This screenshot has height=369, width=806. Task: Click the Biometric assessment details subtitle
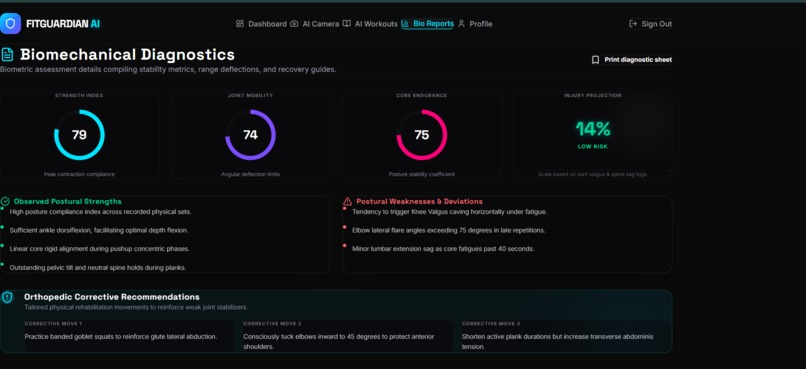coord(168,69)
